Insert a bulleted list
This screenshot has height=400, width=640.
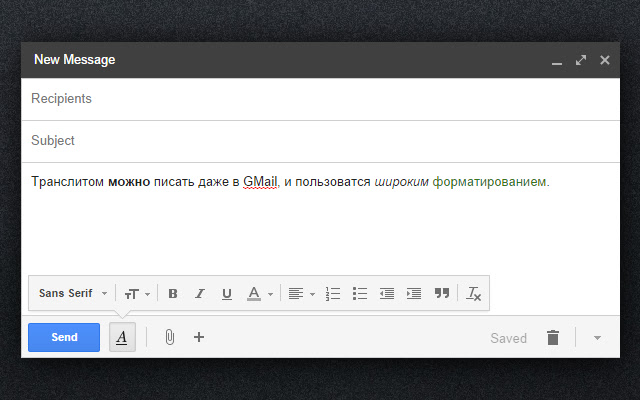[360, 293]
